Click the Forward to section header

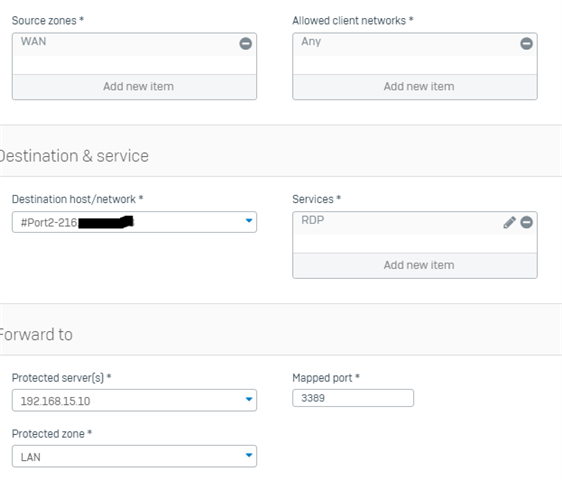36,334
